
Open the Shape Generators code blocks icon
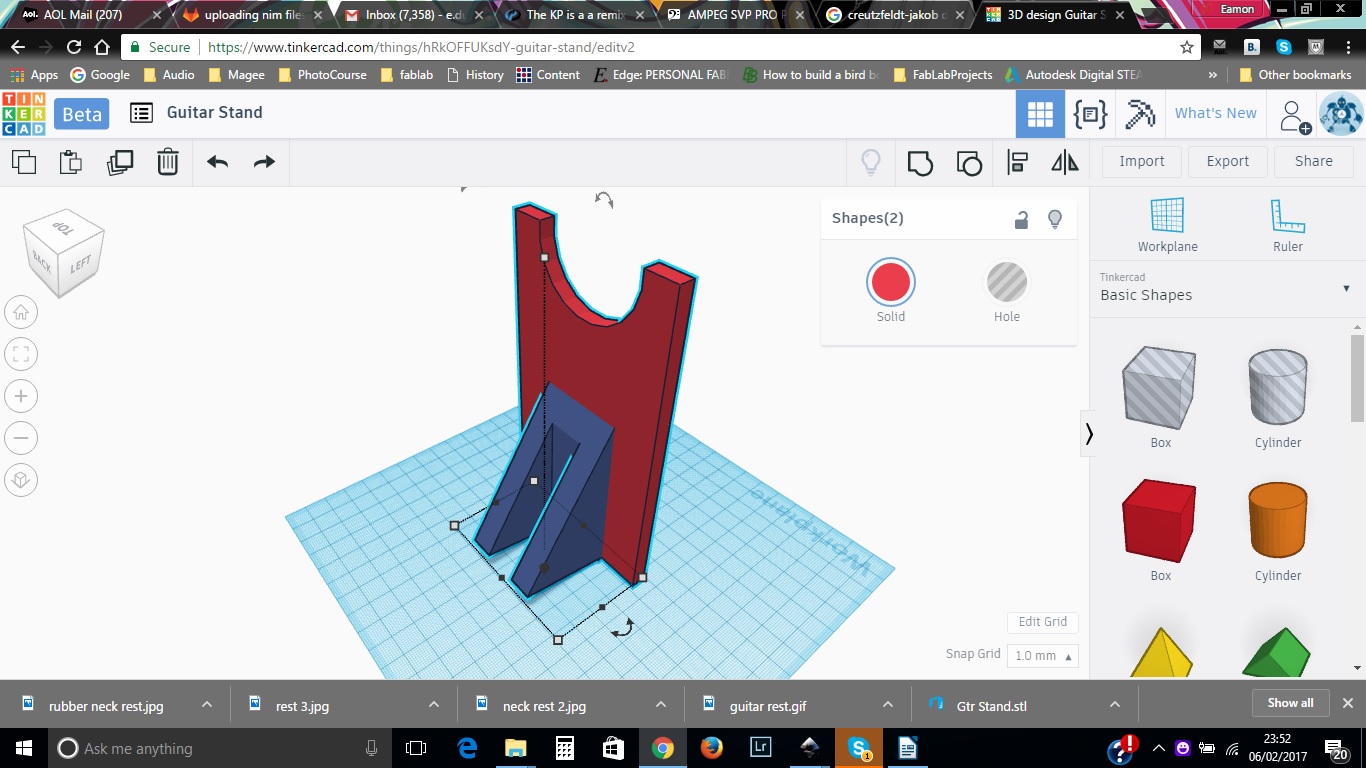coord(1090,114)
